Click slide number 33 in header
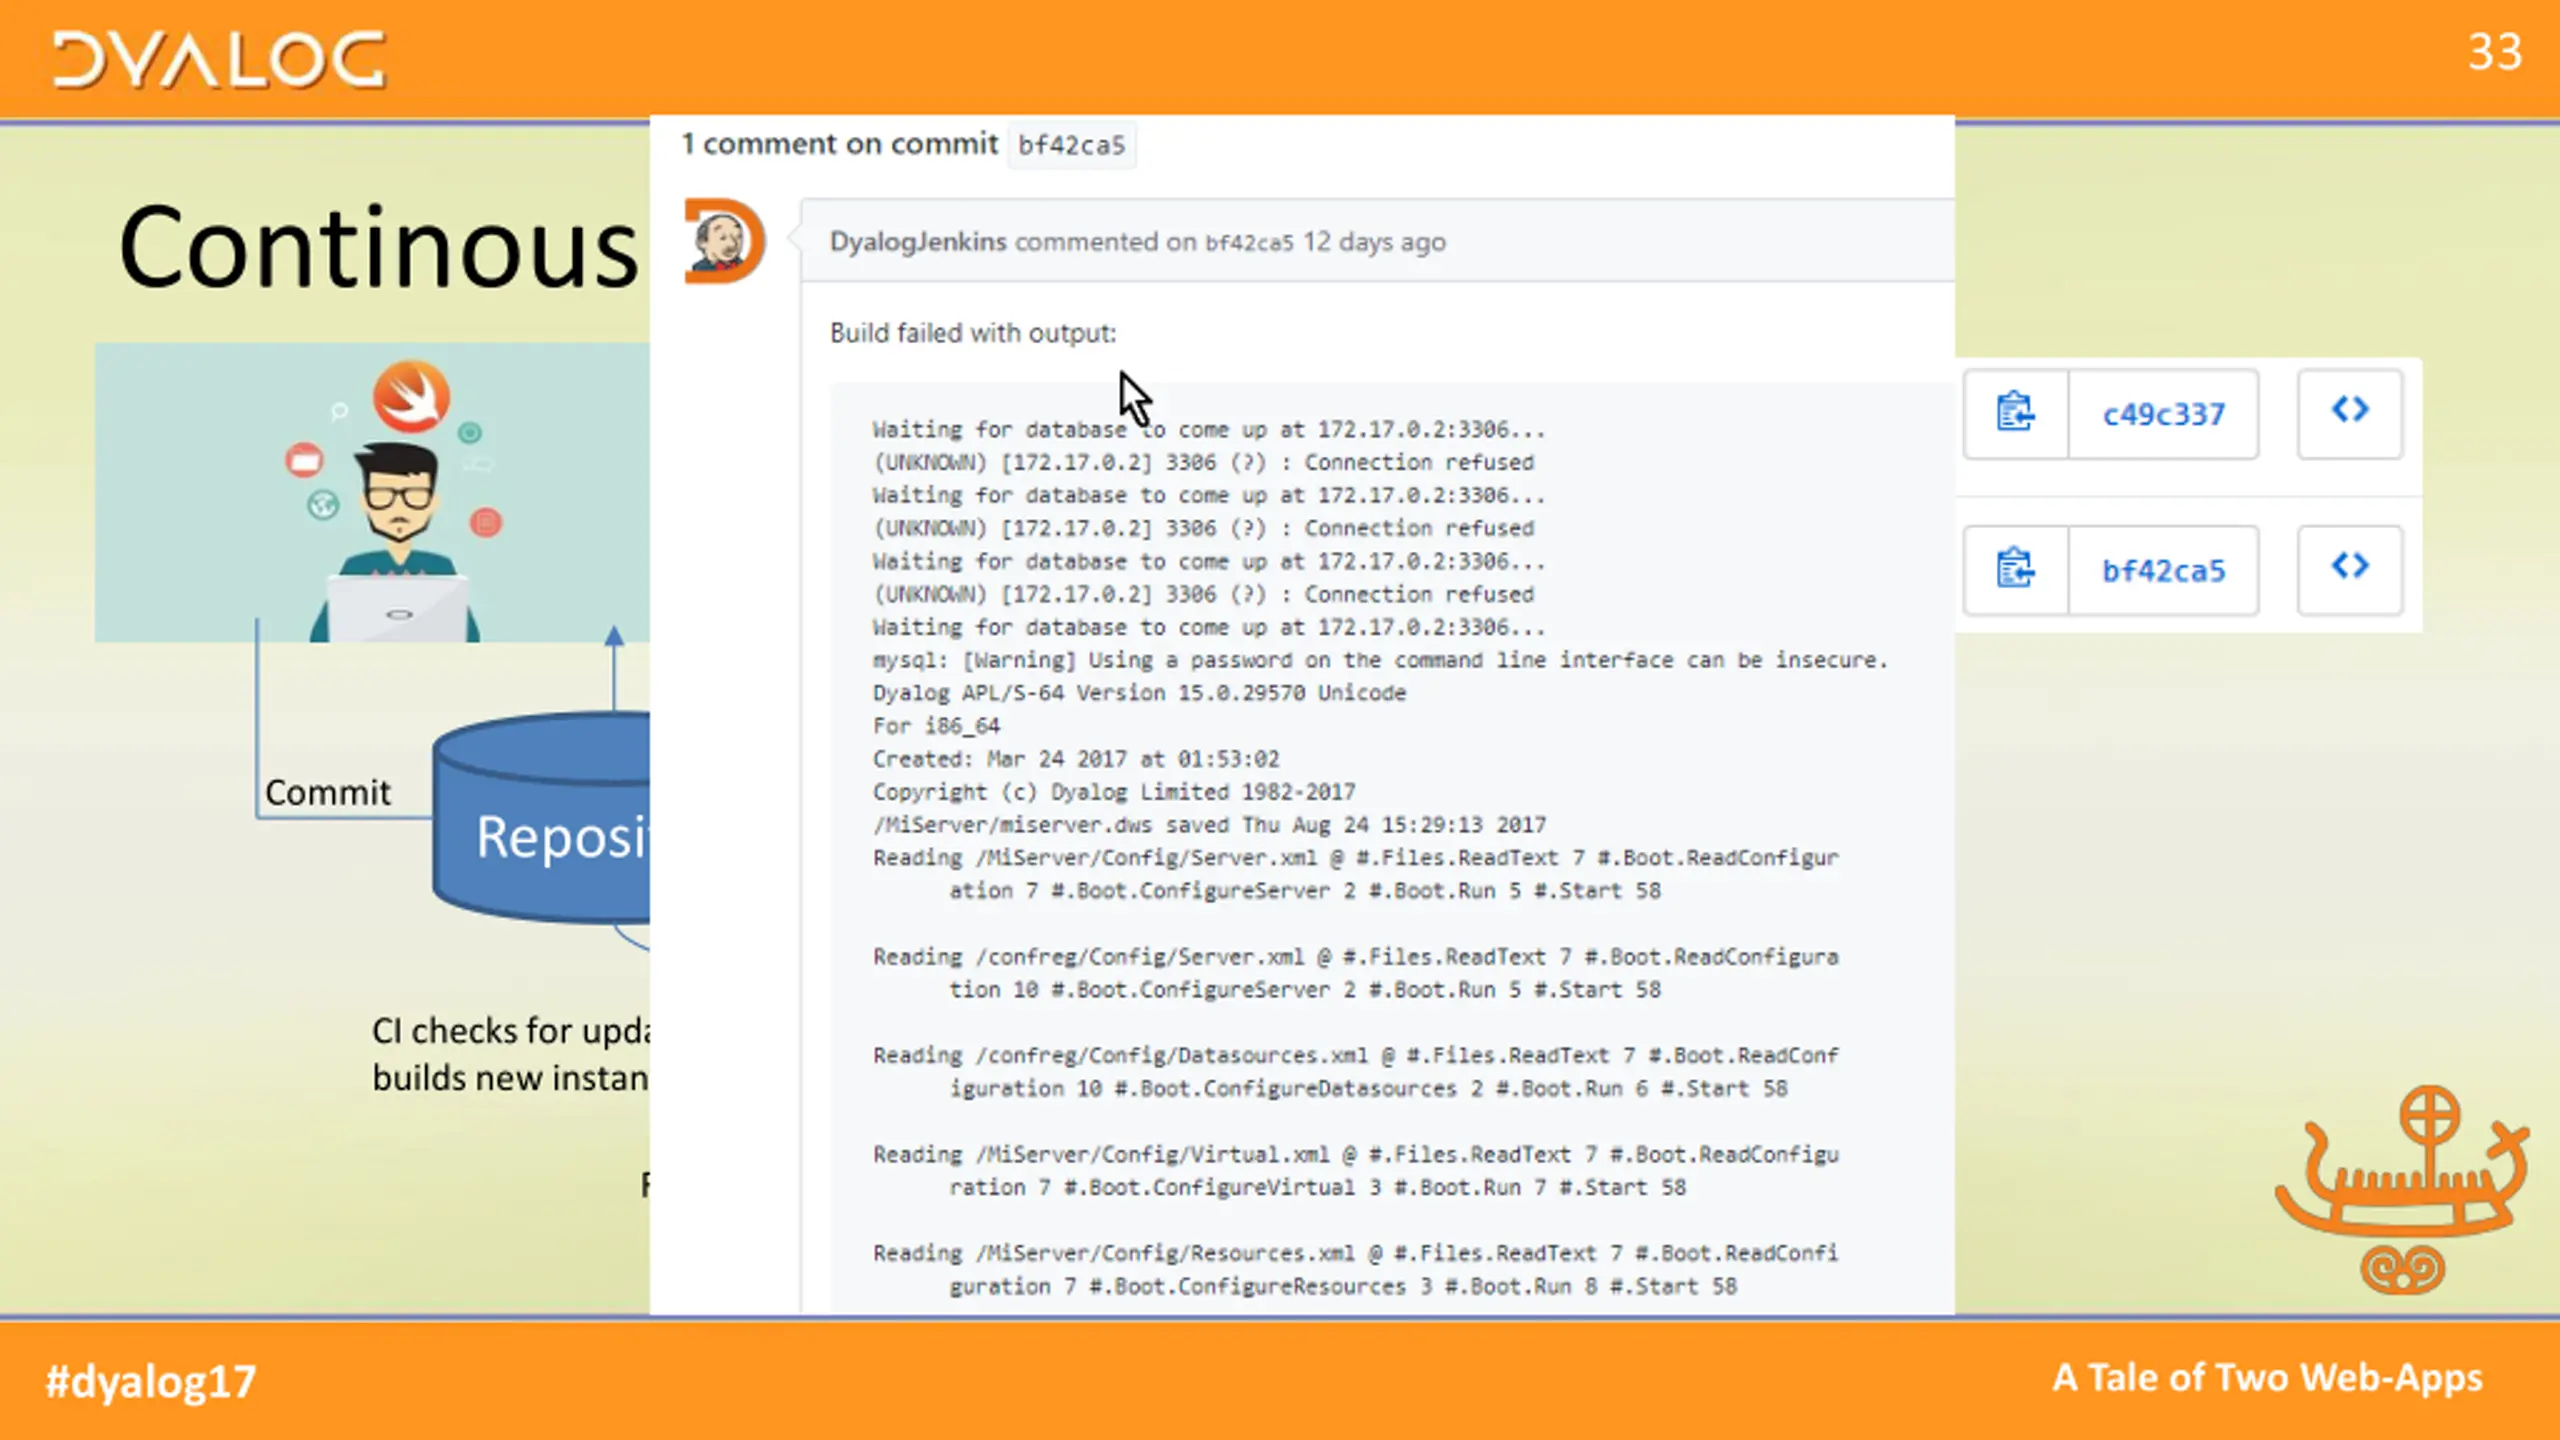Viewport: 2560px width, 1440px height. [2494, 52]
